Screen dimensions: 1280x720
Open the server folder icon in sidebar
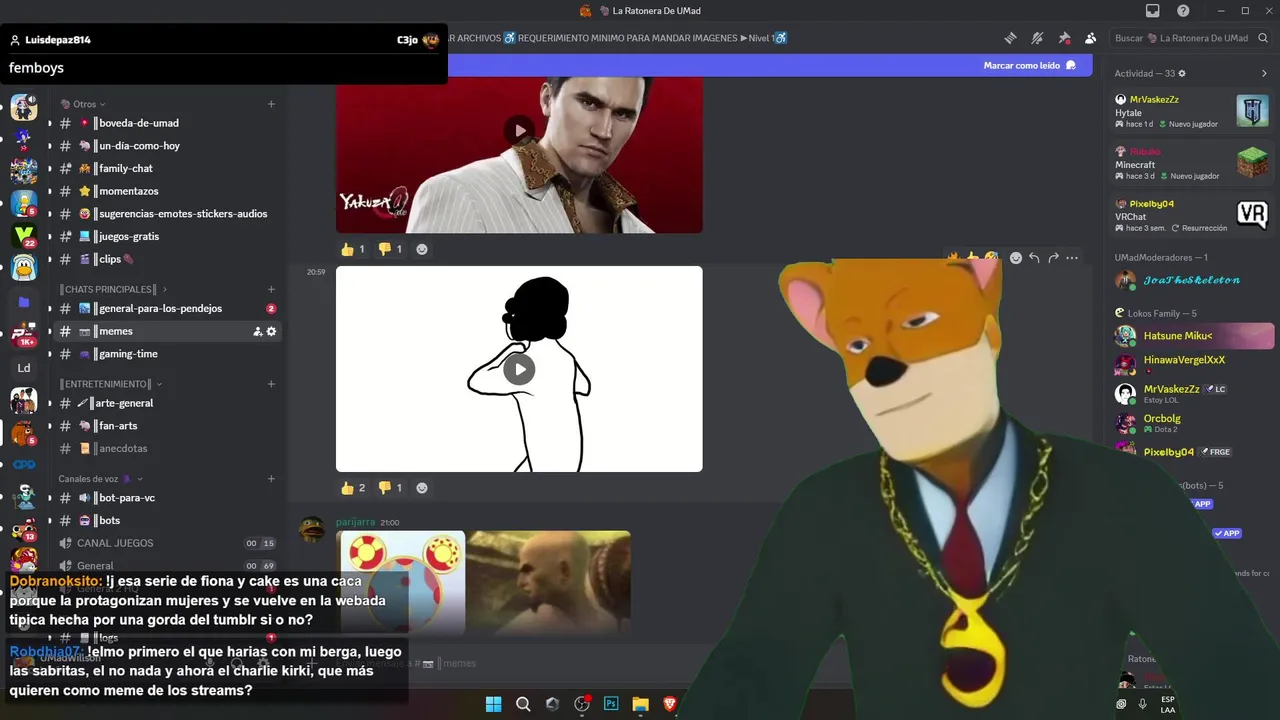pyautogui.click(x=24, y=302)
